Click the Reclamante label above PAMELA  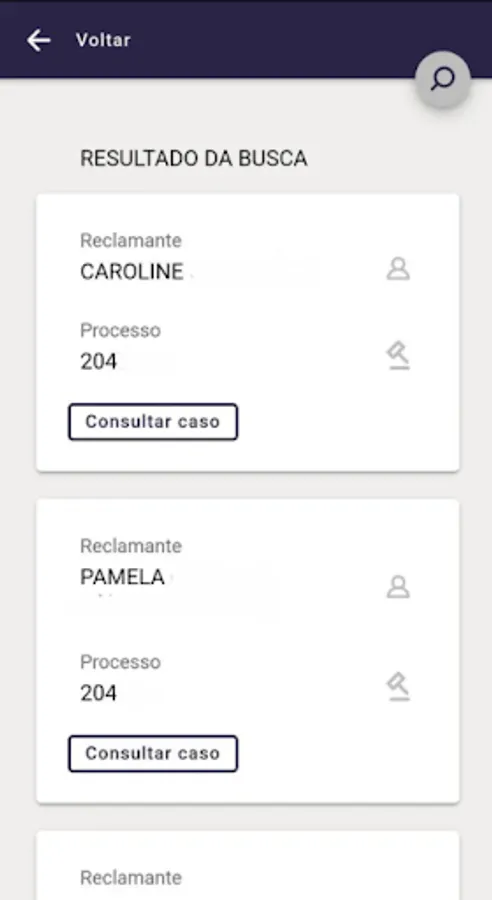131,546
